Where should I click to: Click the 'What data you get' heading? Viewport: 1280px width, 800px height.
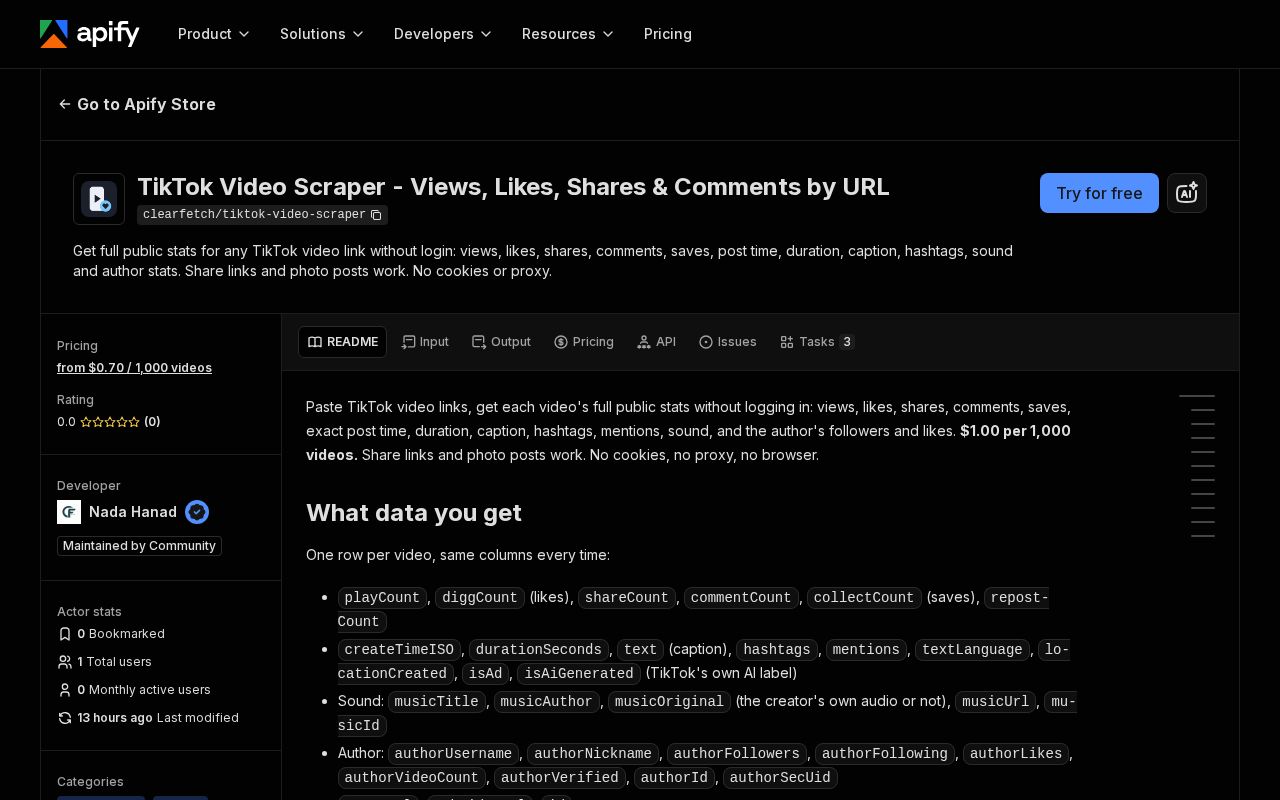[x=414, y=513]
